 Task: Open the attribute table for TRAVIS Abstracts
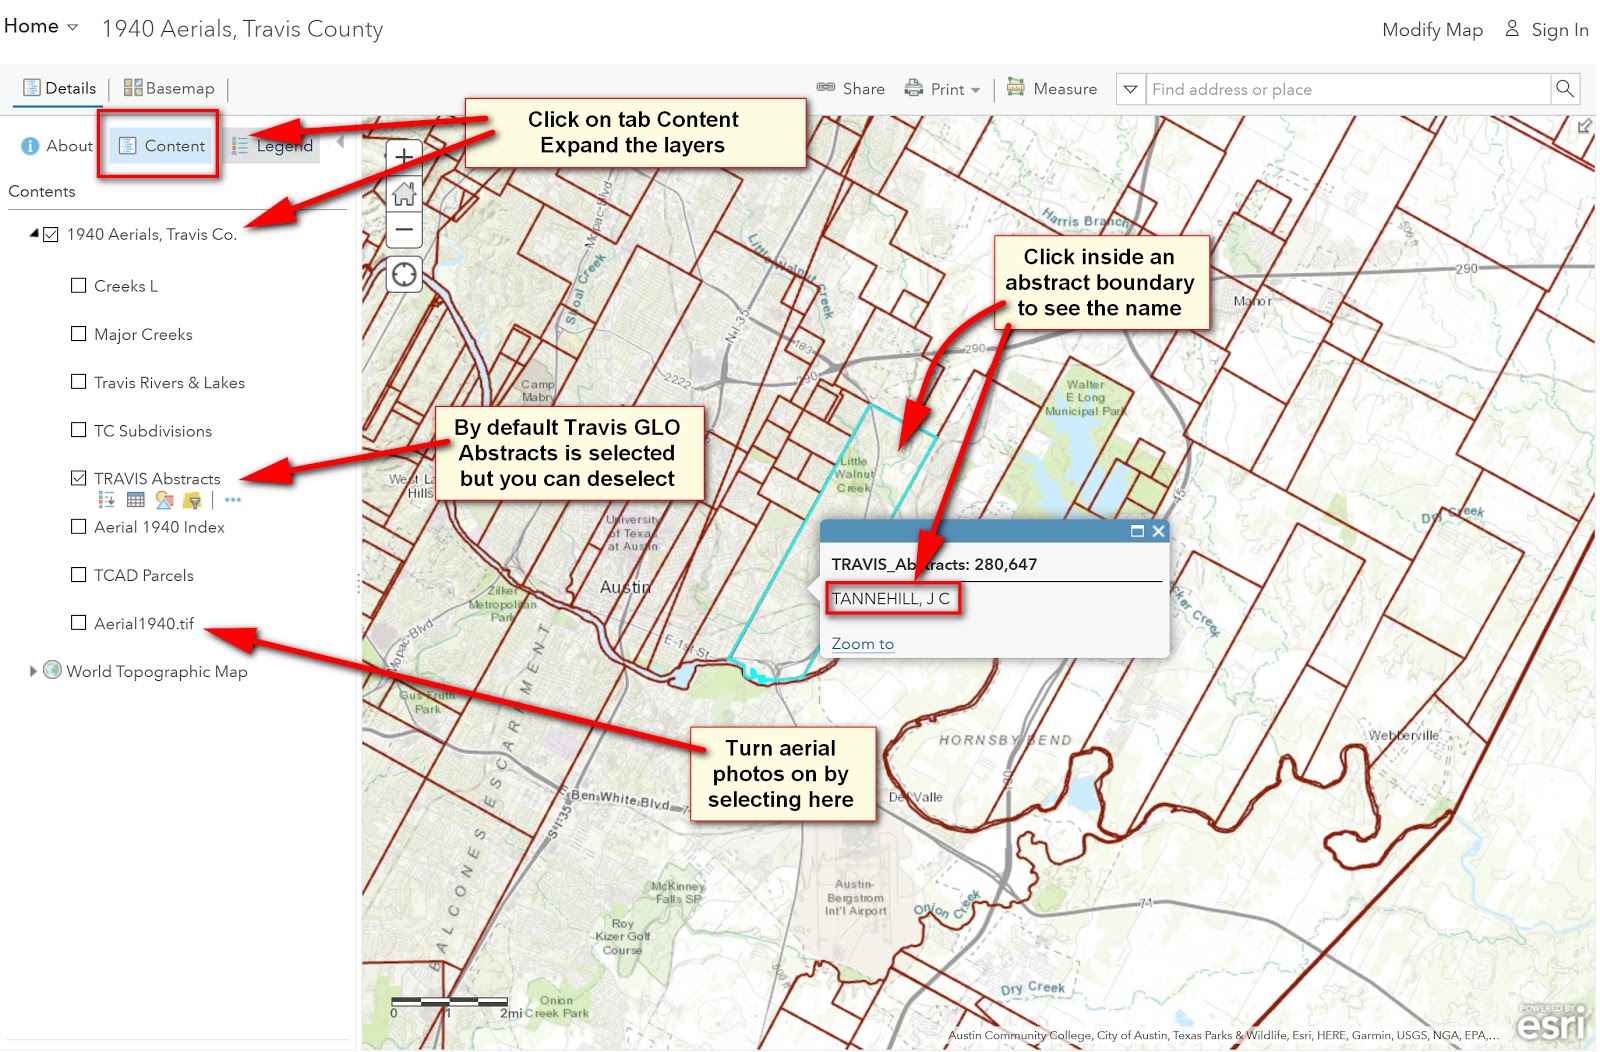click(135, 499)
